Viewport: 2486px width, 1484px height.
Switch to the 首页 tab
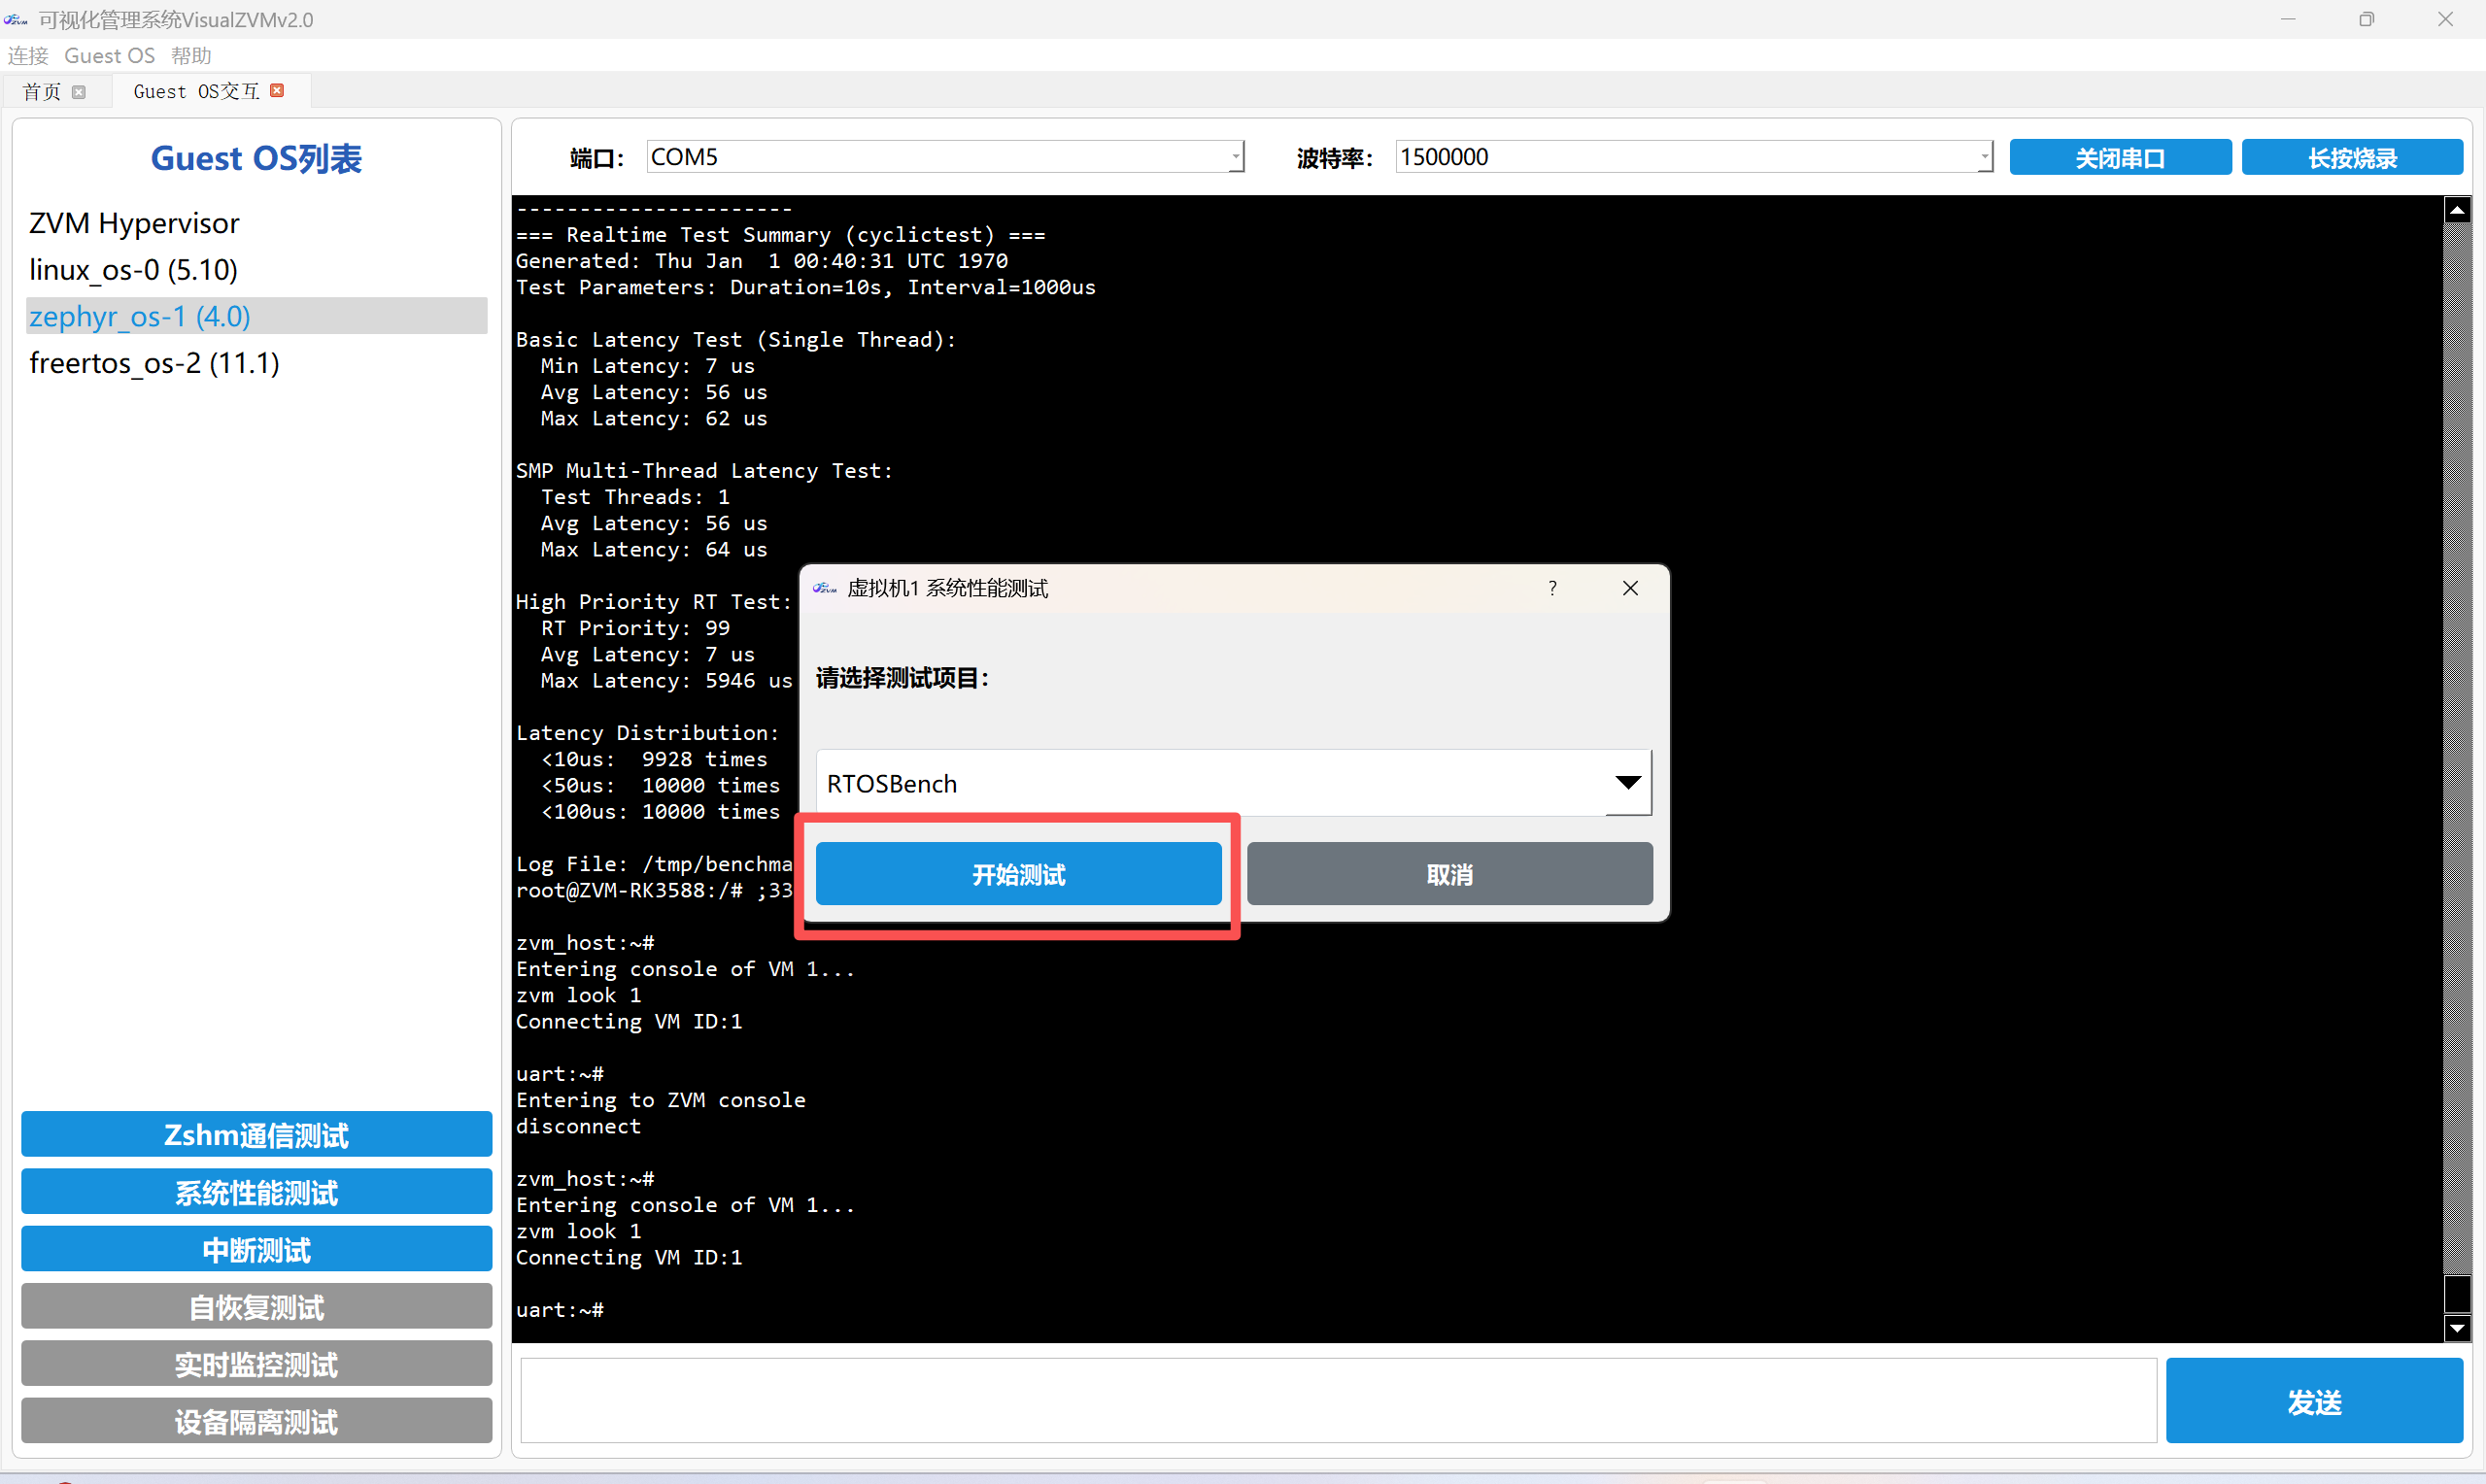42,92
